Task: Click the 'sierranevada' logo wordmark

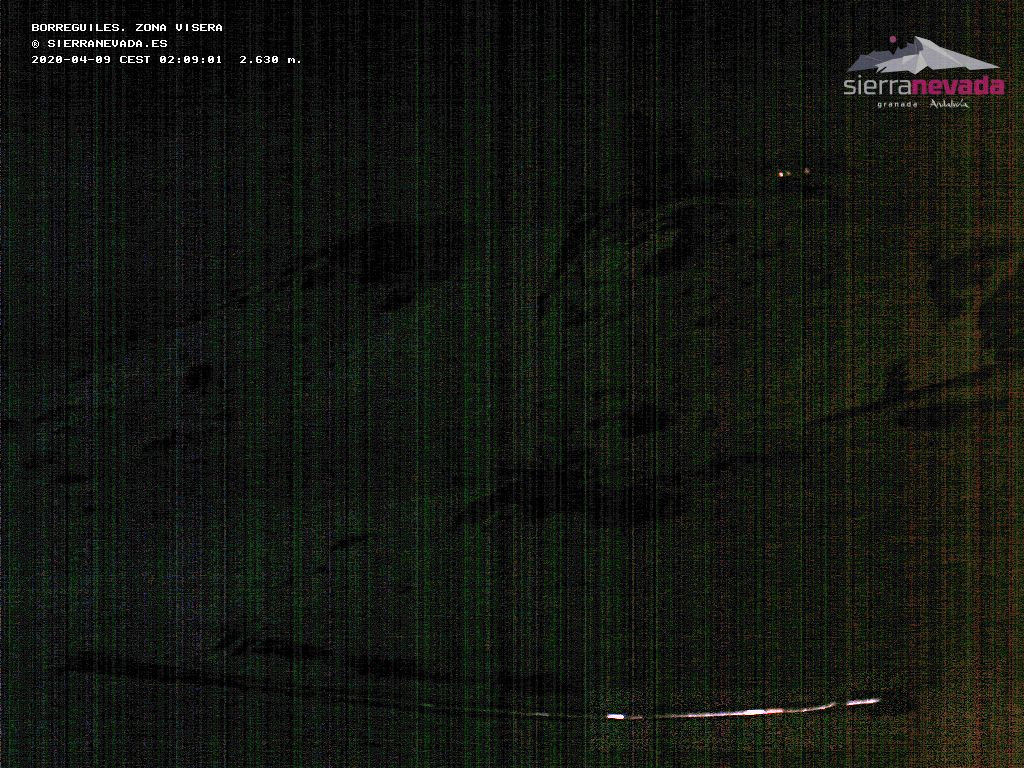Action: [923, 86]
